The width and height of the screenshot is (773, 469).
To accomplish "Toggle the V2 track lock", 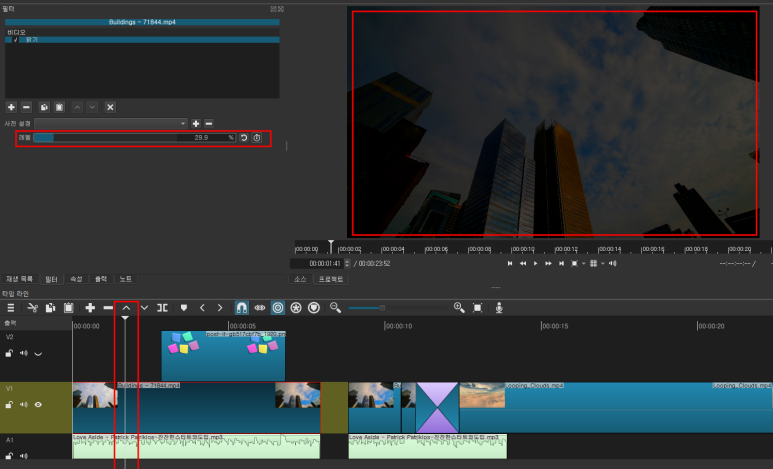I will pos(9,353).
